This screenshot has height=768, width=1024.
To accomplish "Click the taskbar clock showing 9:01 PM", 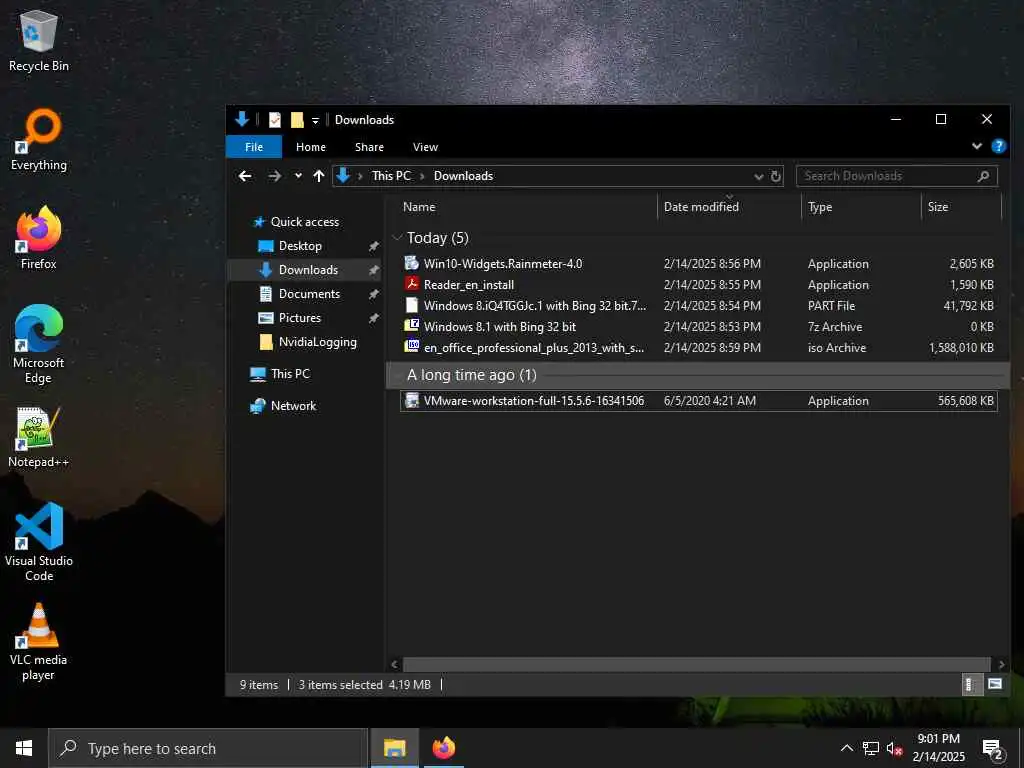I will point(938,748).
